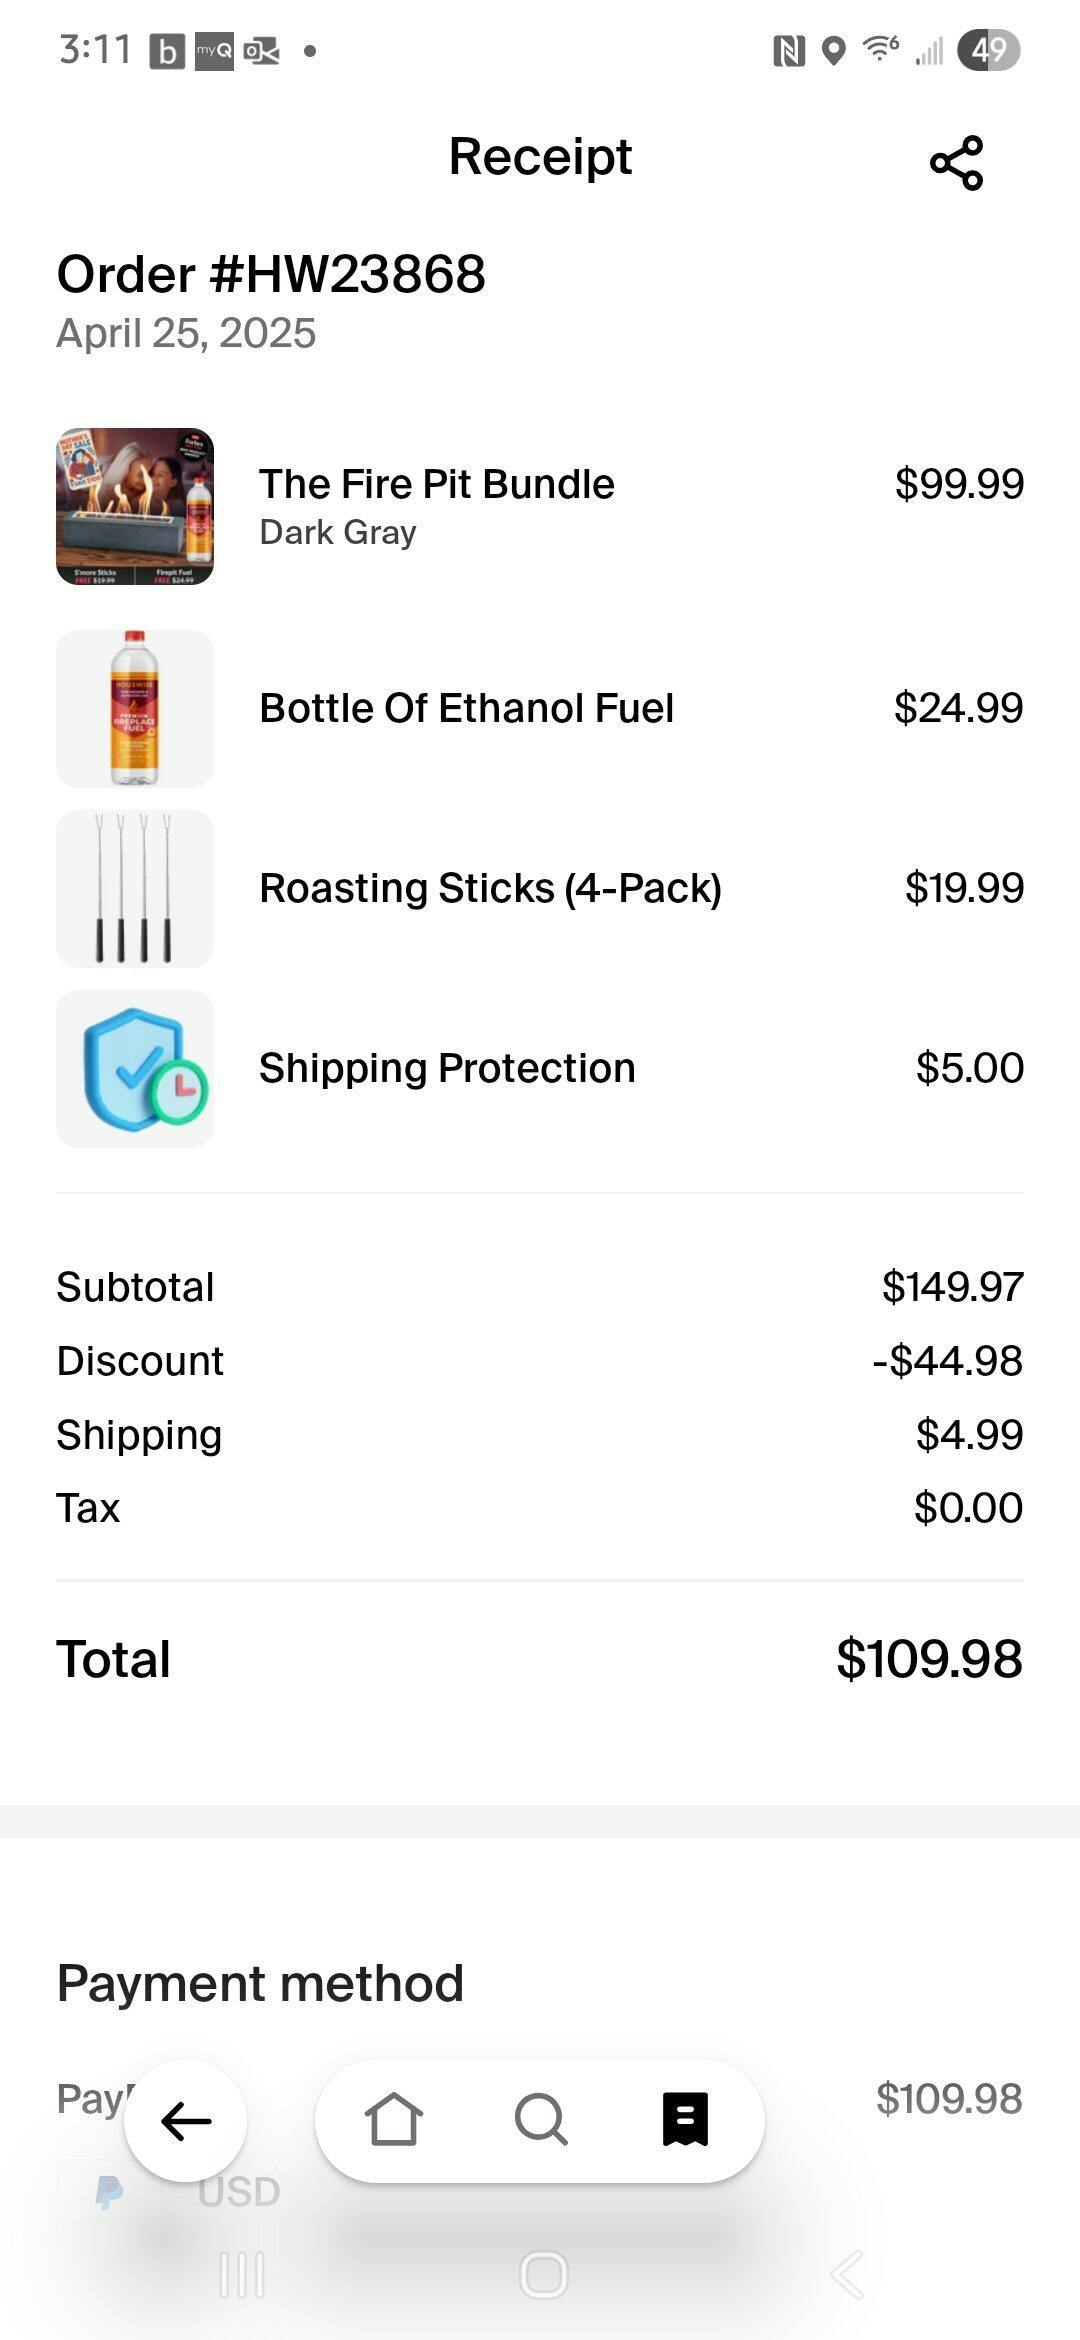This screenshot has width=1080, height=2340.
Task: Tap the myQ notification icon
Action: pyautogui.click(x=214, y=51)
